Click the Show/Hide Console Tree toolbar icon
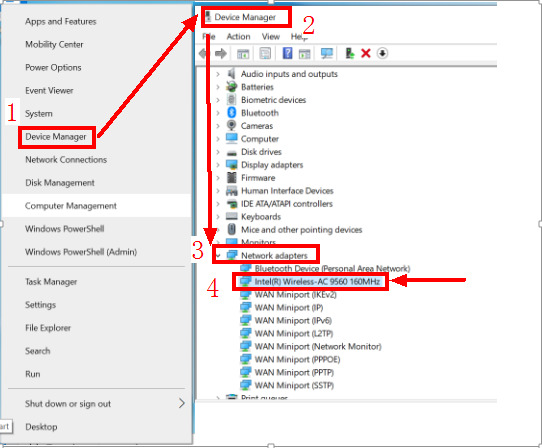 (243, 54)
